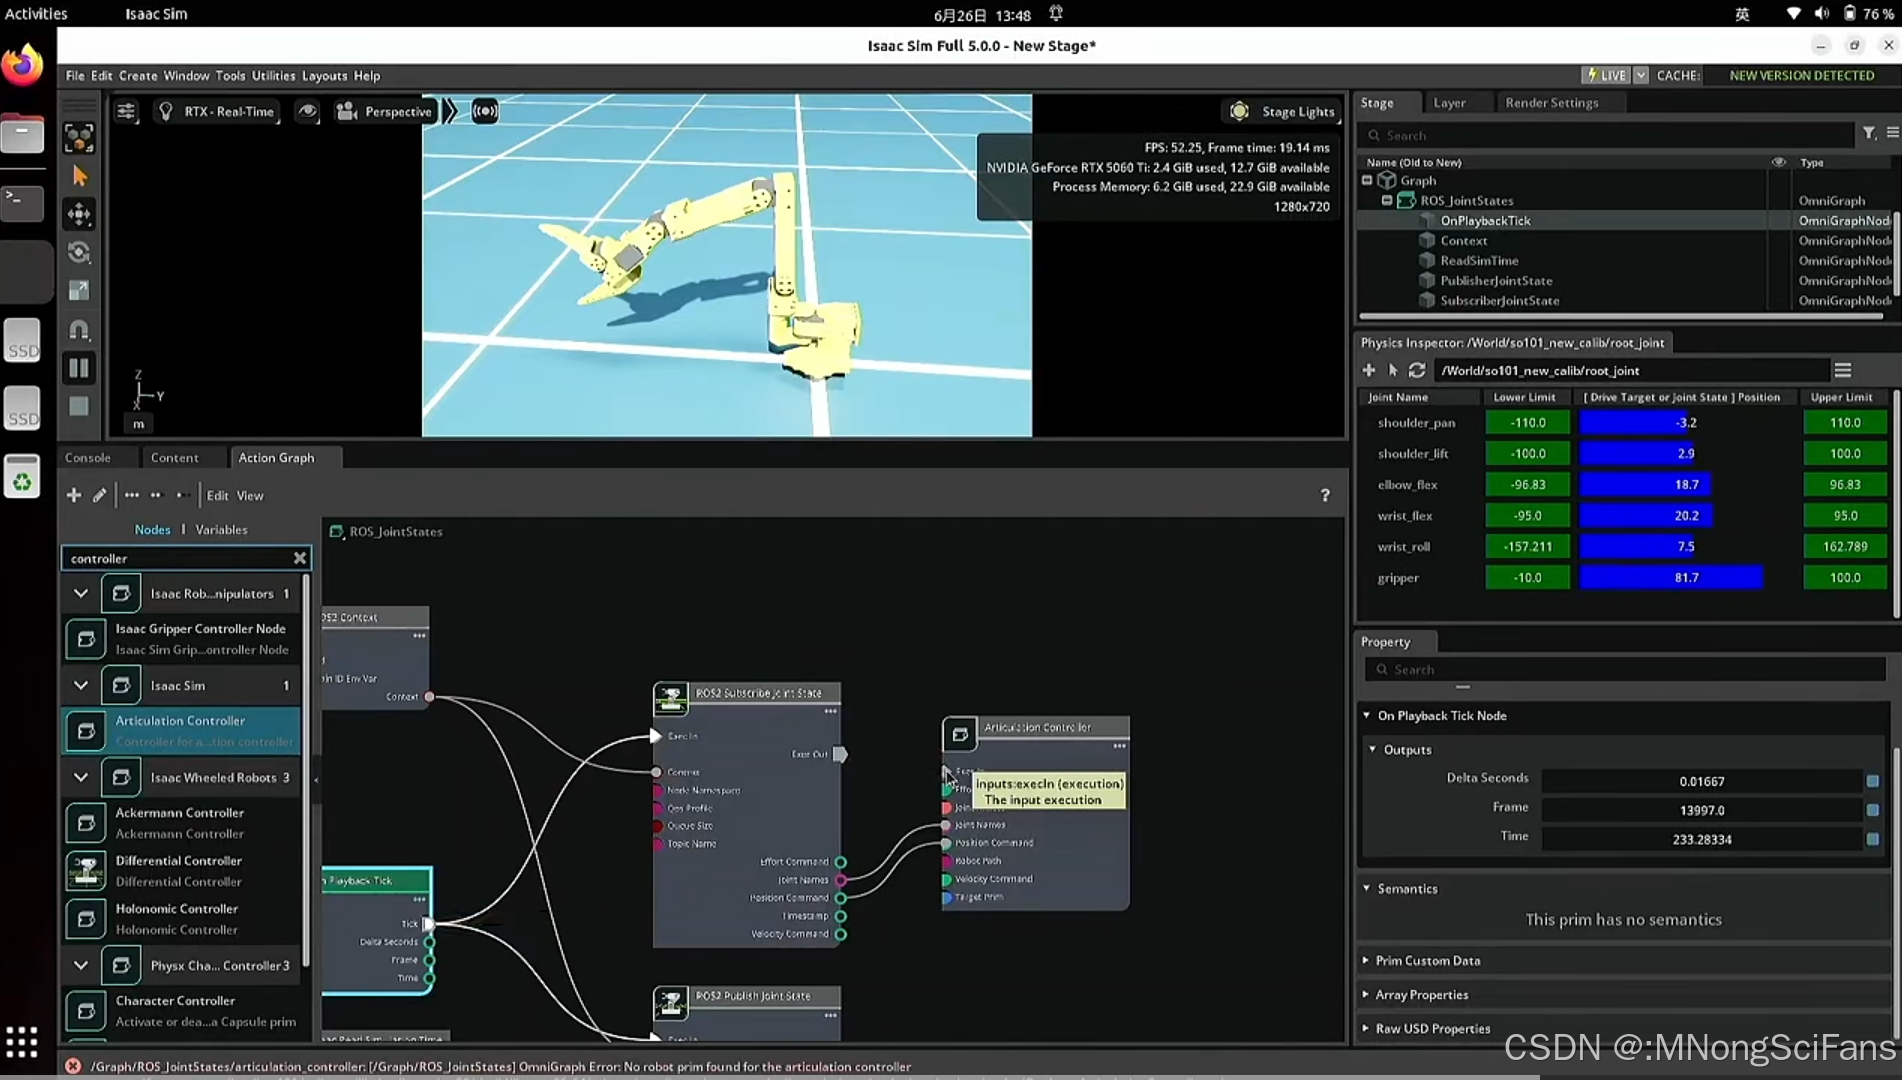Screen dimensions: 1902x1080
Task: Adjust shoulder_pan position slider
Action: (1685, 423)
